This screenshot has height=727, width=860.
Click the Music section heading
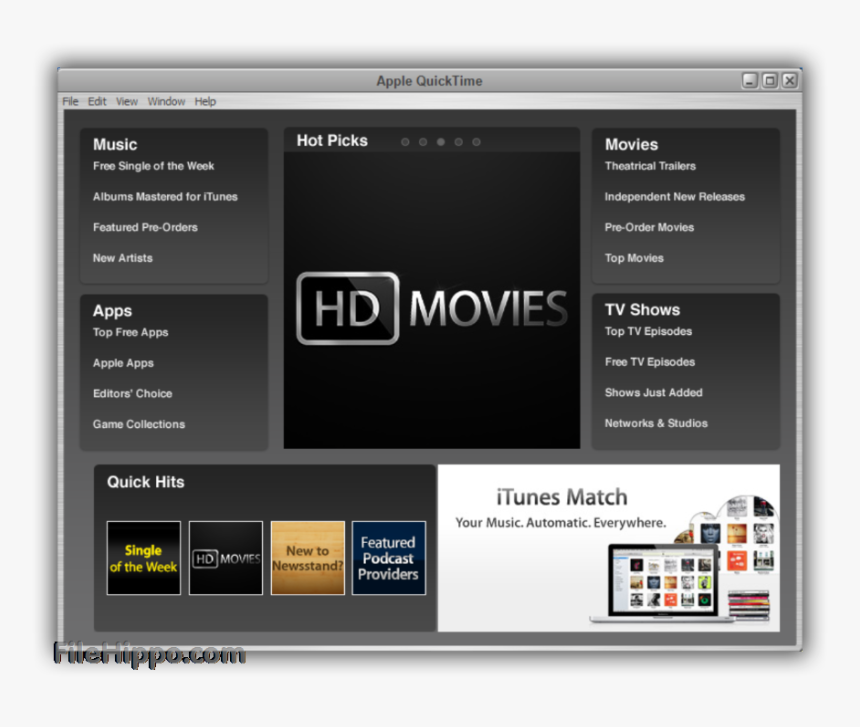click(115, 145)
